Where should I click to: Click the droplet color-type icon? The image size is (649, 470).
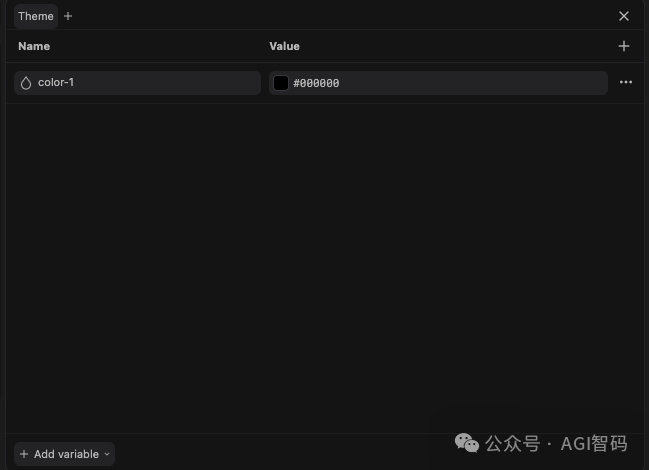click(26, 83)
